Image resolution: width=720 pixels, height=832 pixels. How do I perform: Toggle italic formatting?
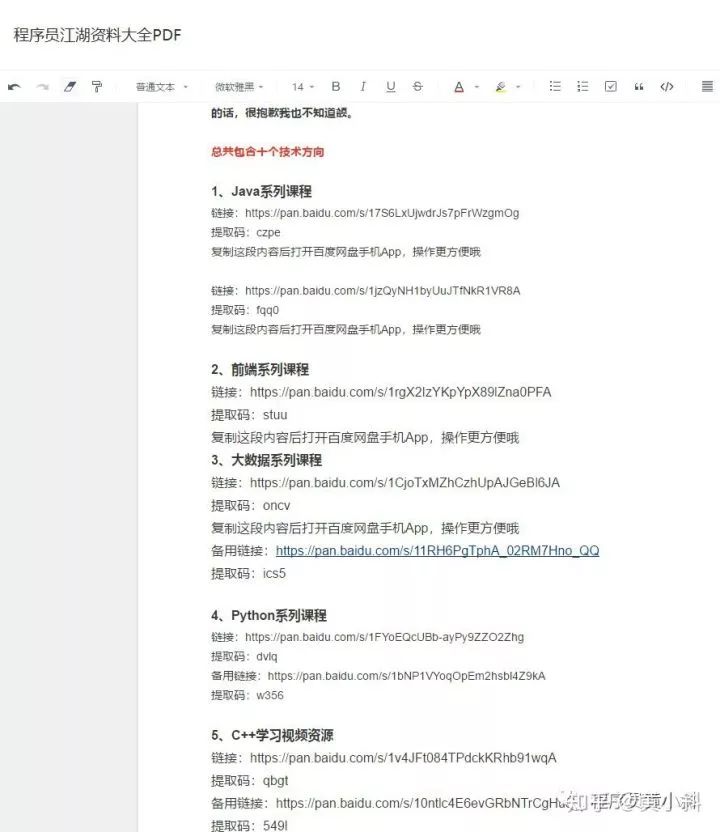pos(363,86)
